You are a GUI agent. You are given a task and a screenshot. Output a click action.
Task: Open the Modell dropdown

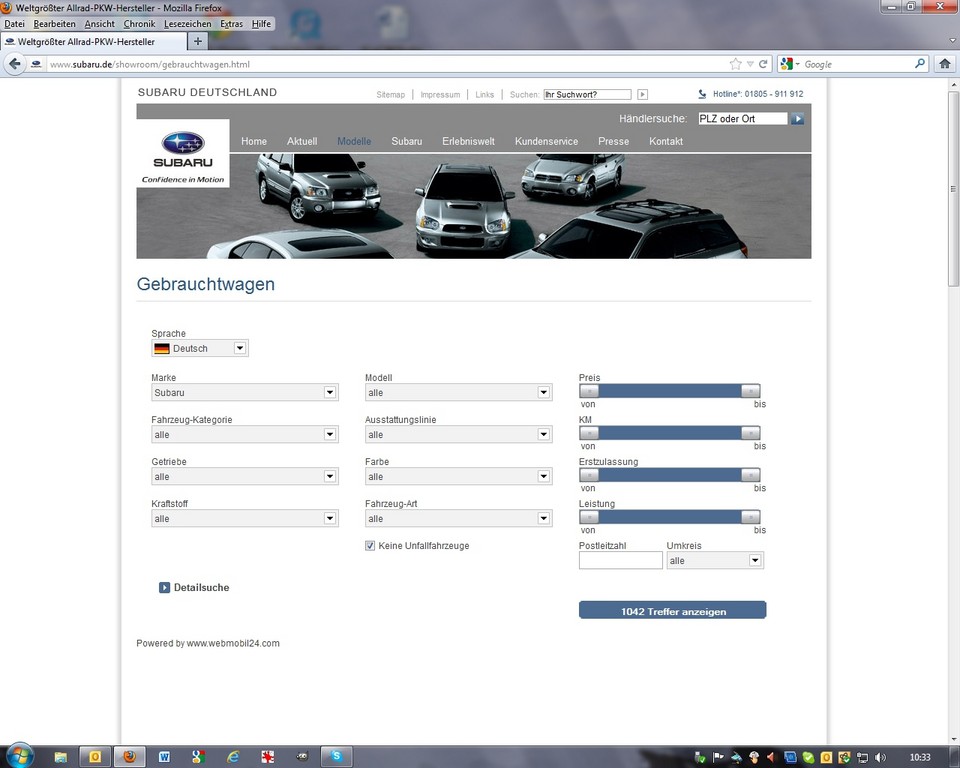pos(459,393)
